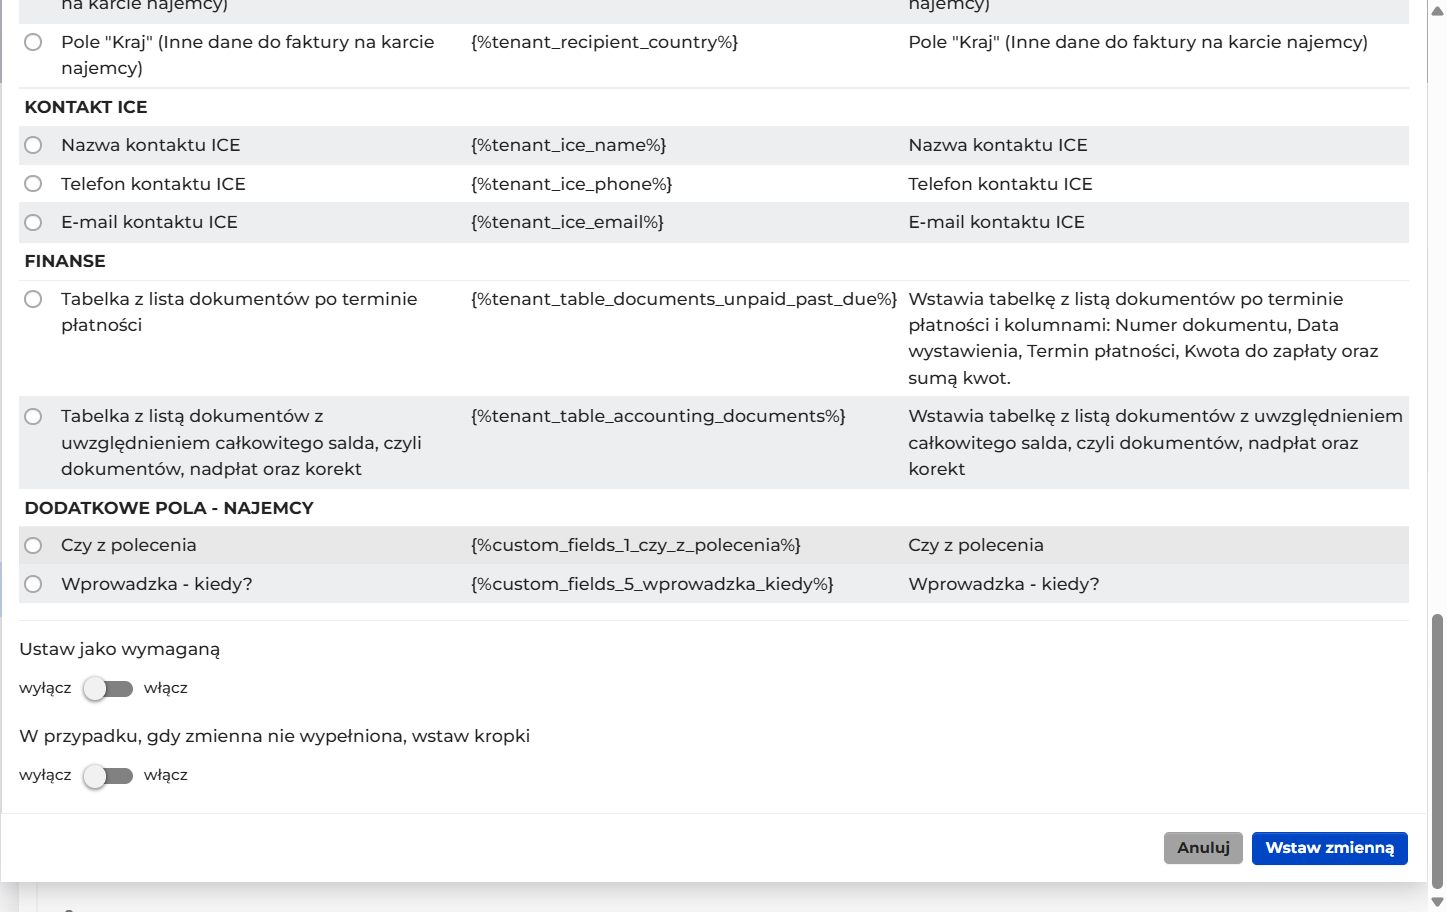Select the Wprowadzka - kiedy? radio button
The height and width of the screenshot is (912, 1447).
click(33, 584)
